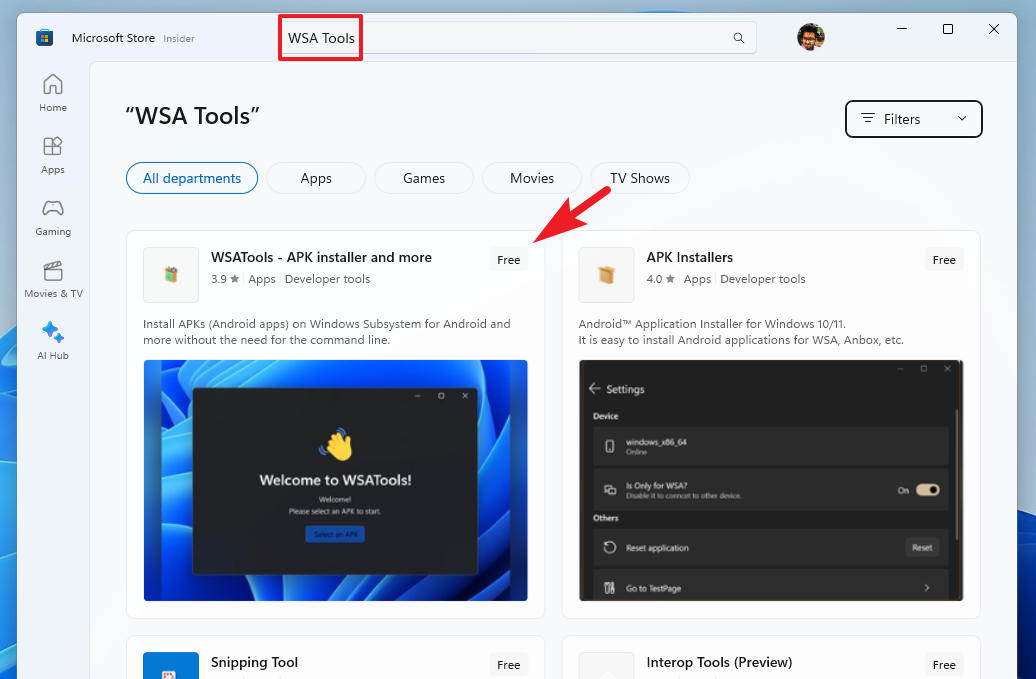Screen dimensions: 1036x679
Task: Click Free button on Interop Tools card
Action: coord(944,665)
